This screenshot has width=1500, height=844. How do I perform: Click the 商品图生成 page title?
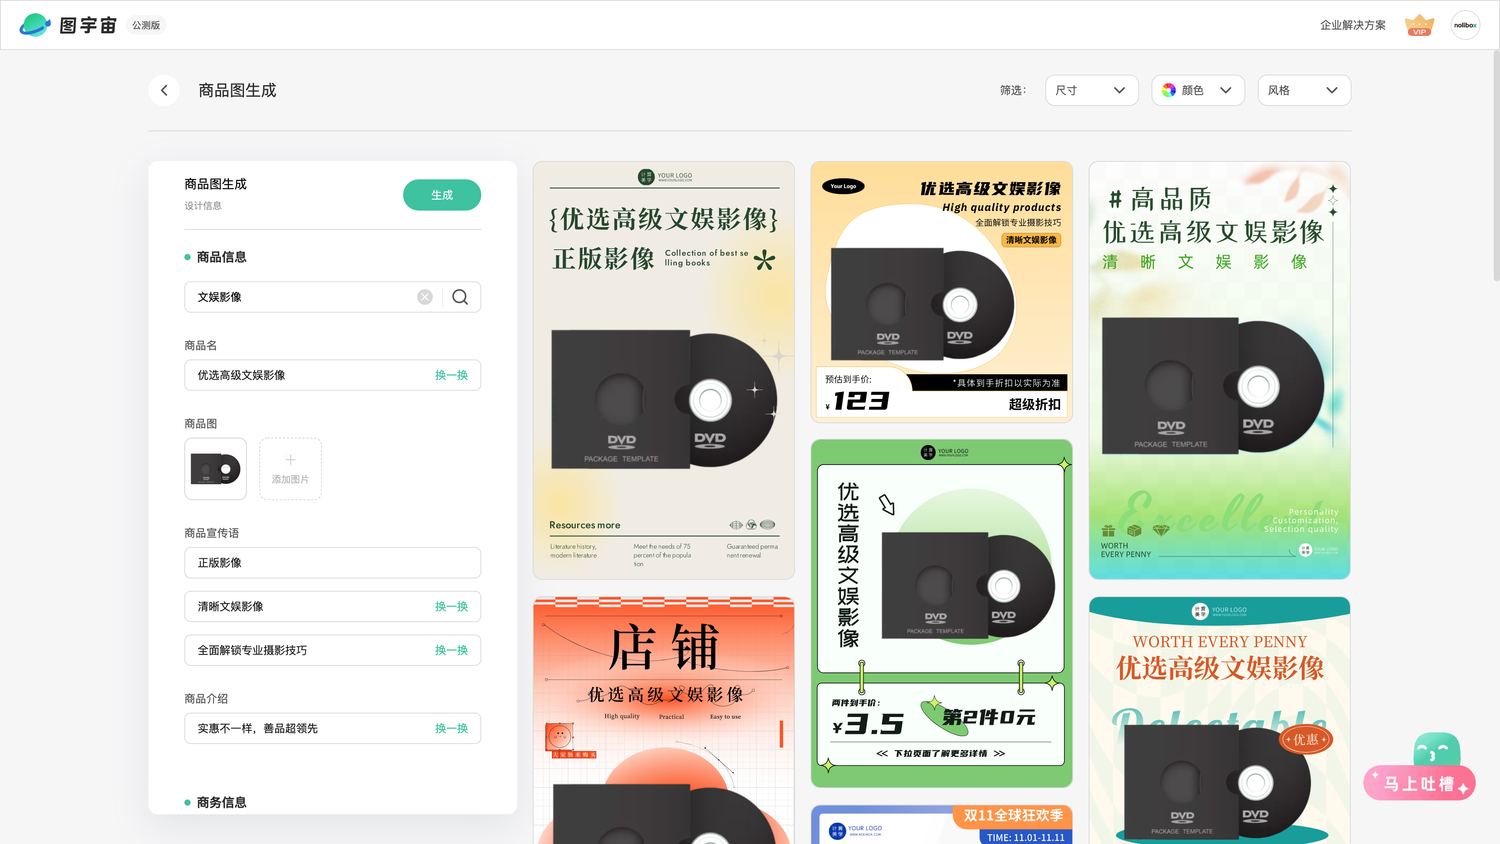237,90
